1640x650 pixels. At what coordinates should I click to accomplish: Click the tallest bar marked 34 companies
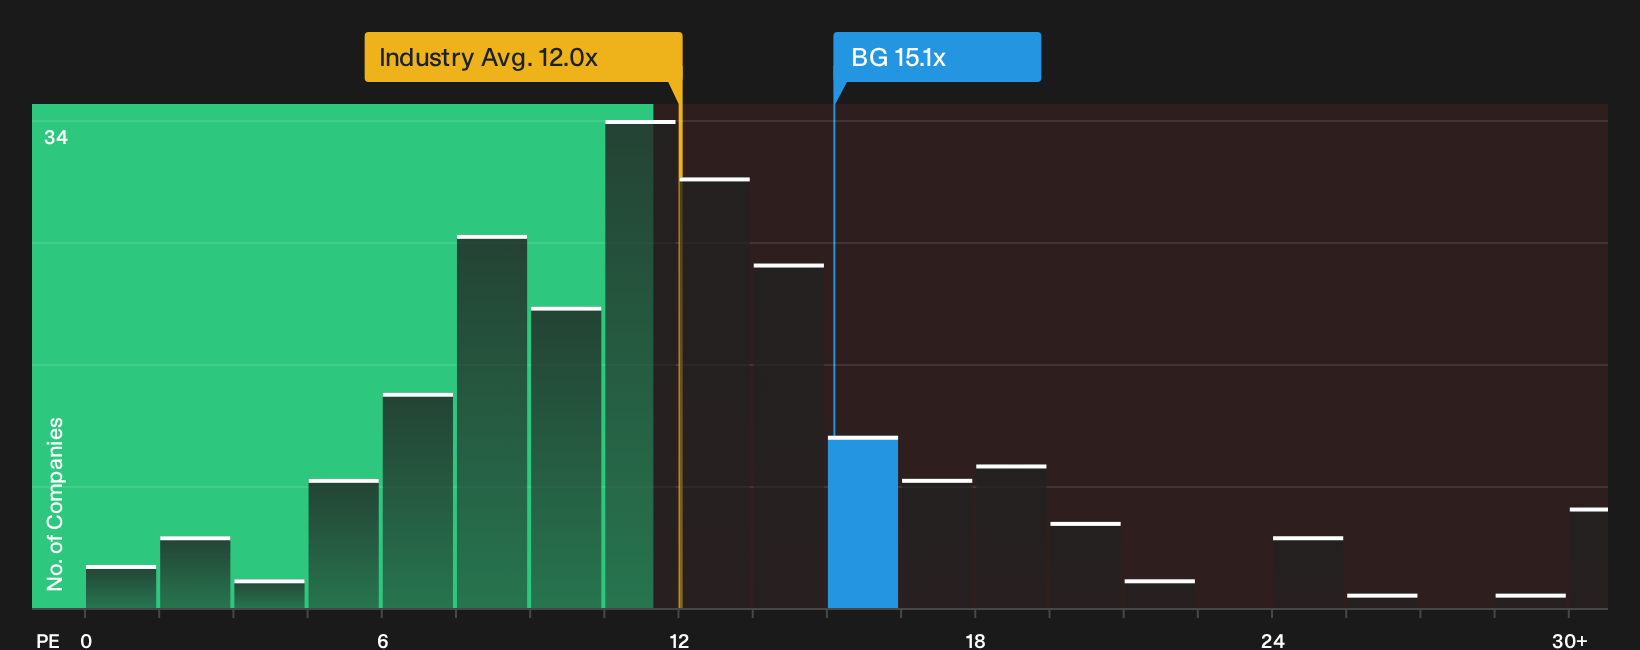click(640, 364)
